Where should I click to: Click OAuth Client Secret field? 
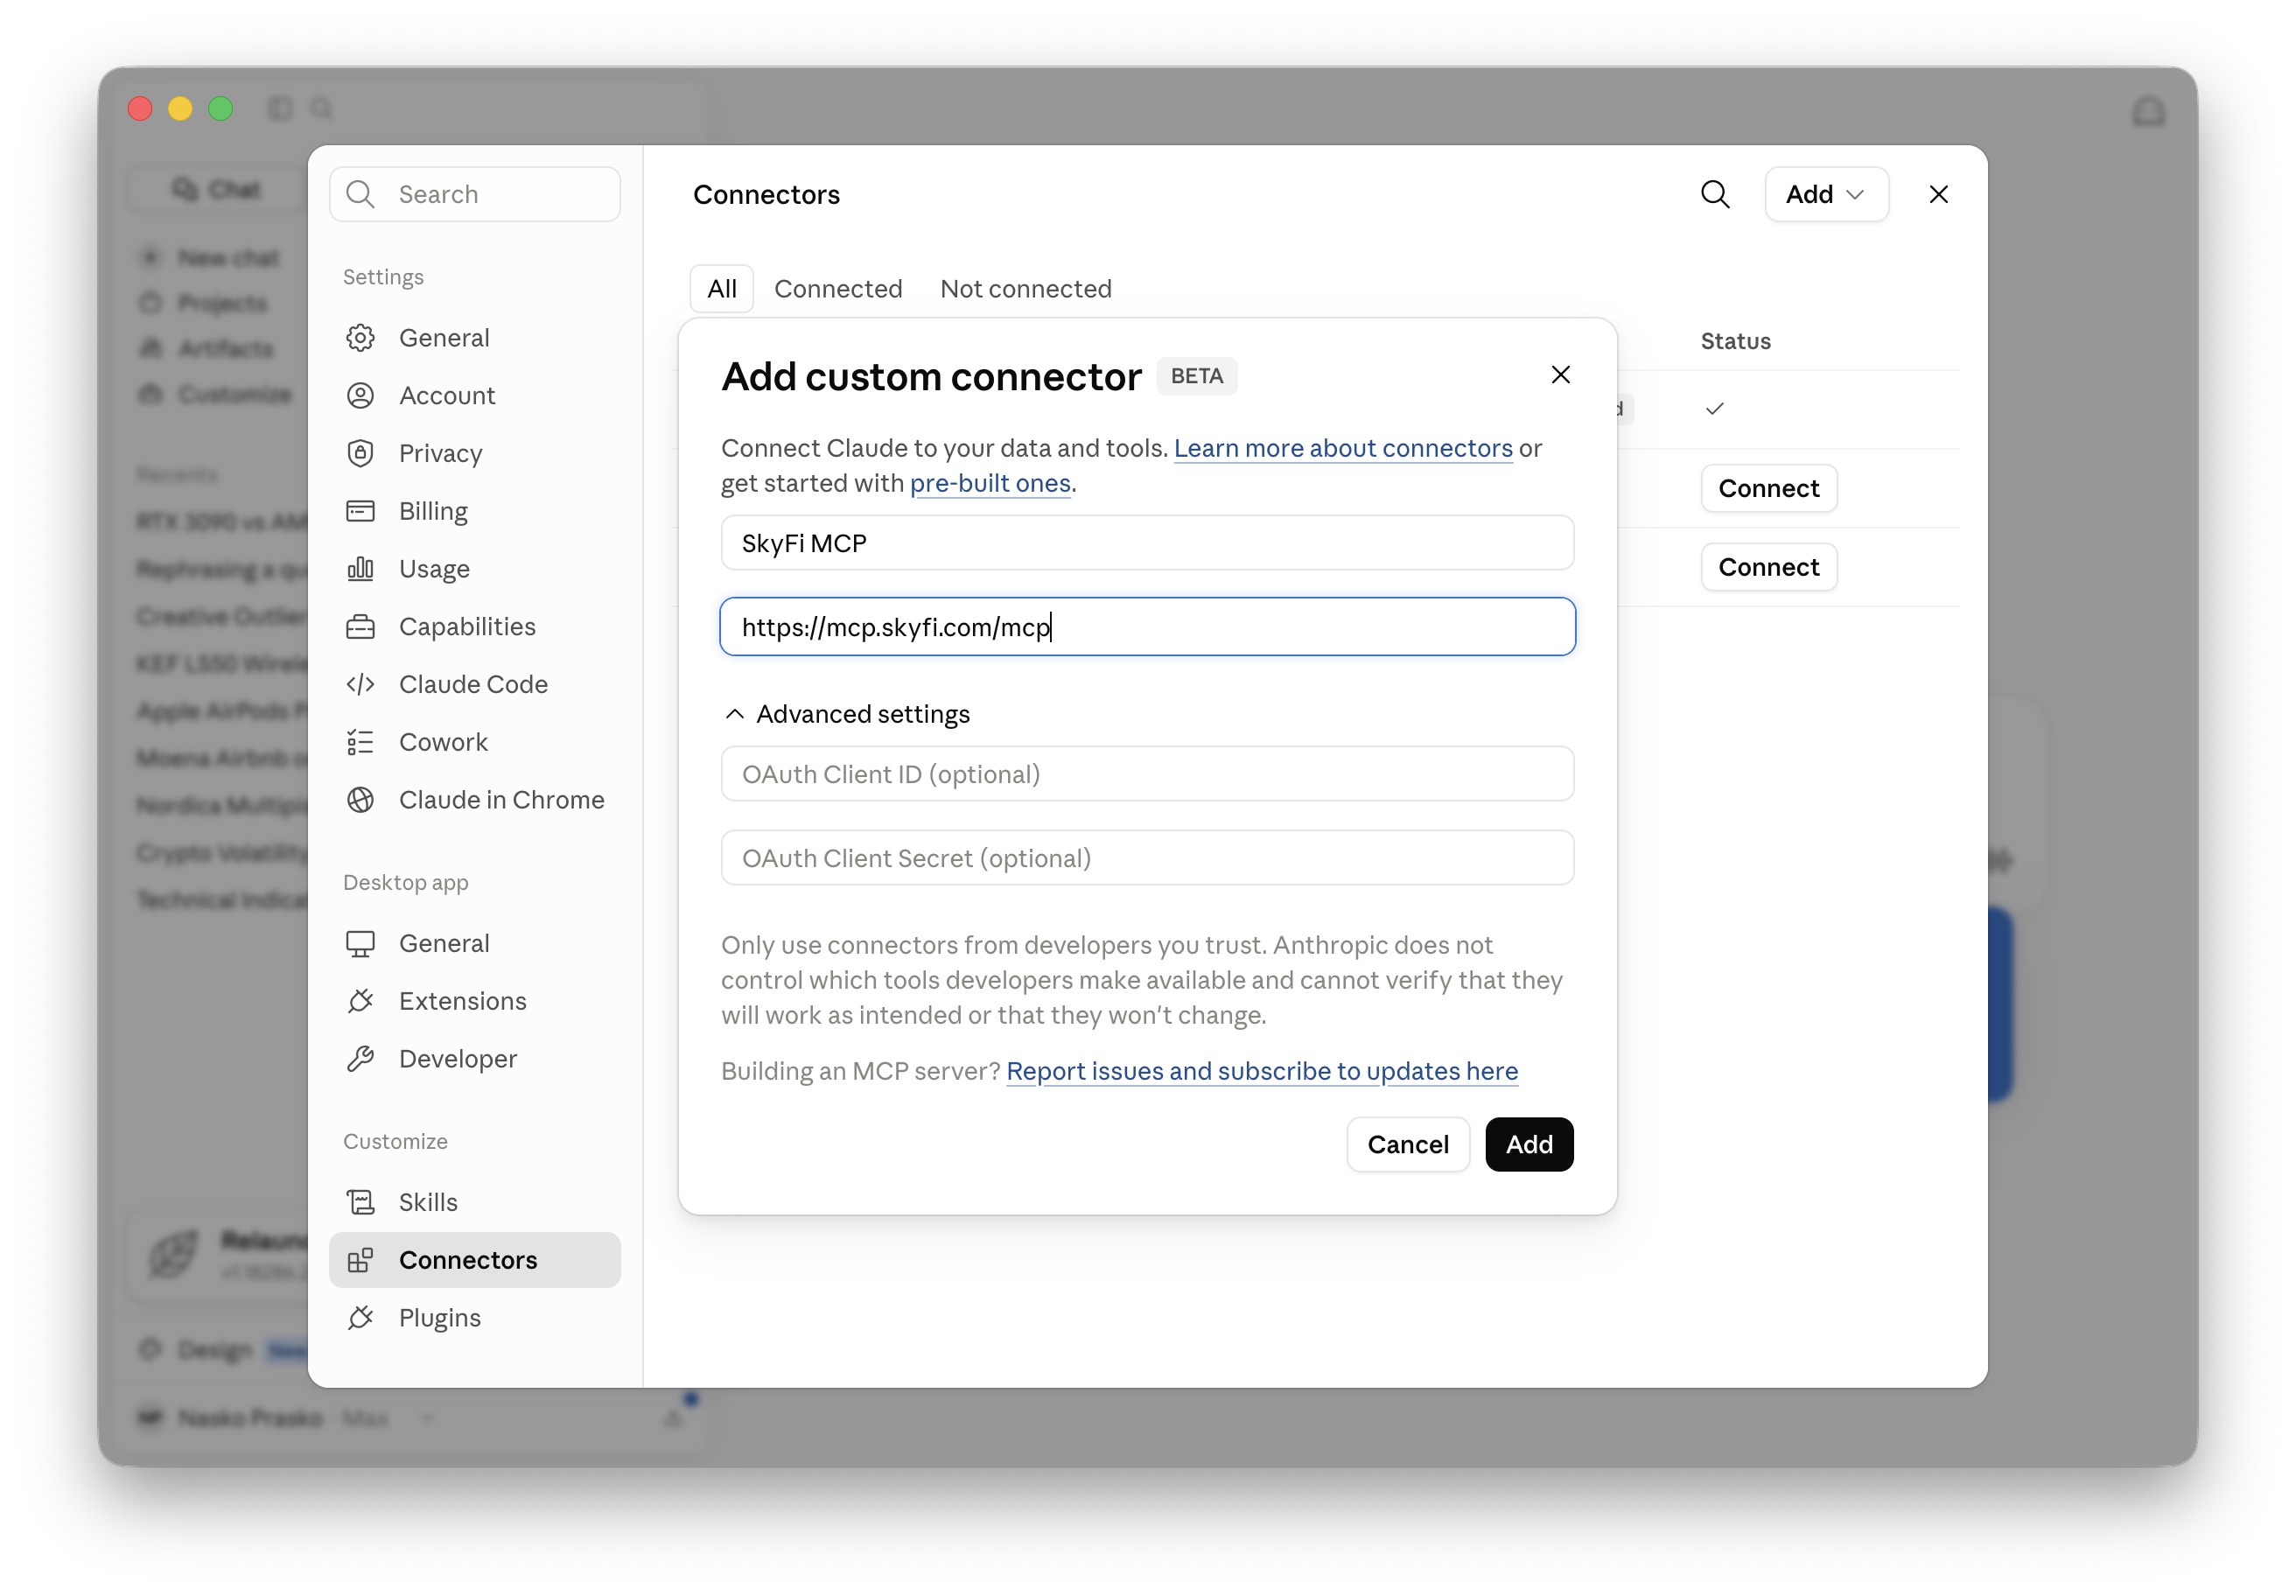coord(1147,859)
